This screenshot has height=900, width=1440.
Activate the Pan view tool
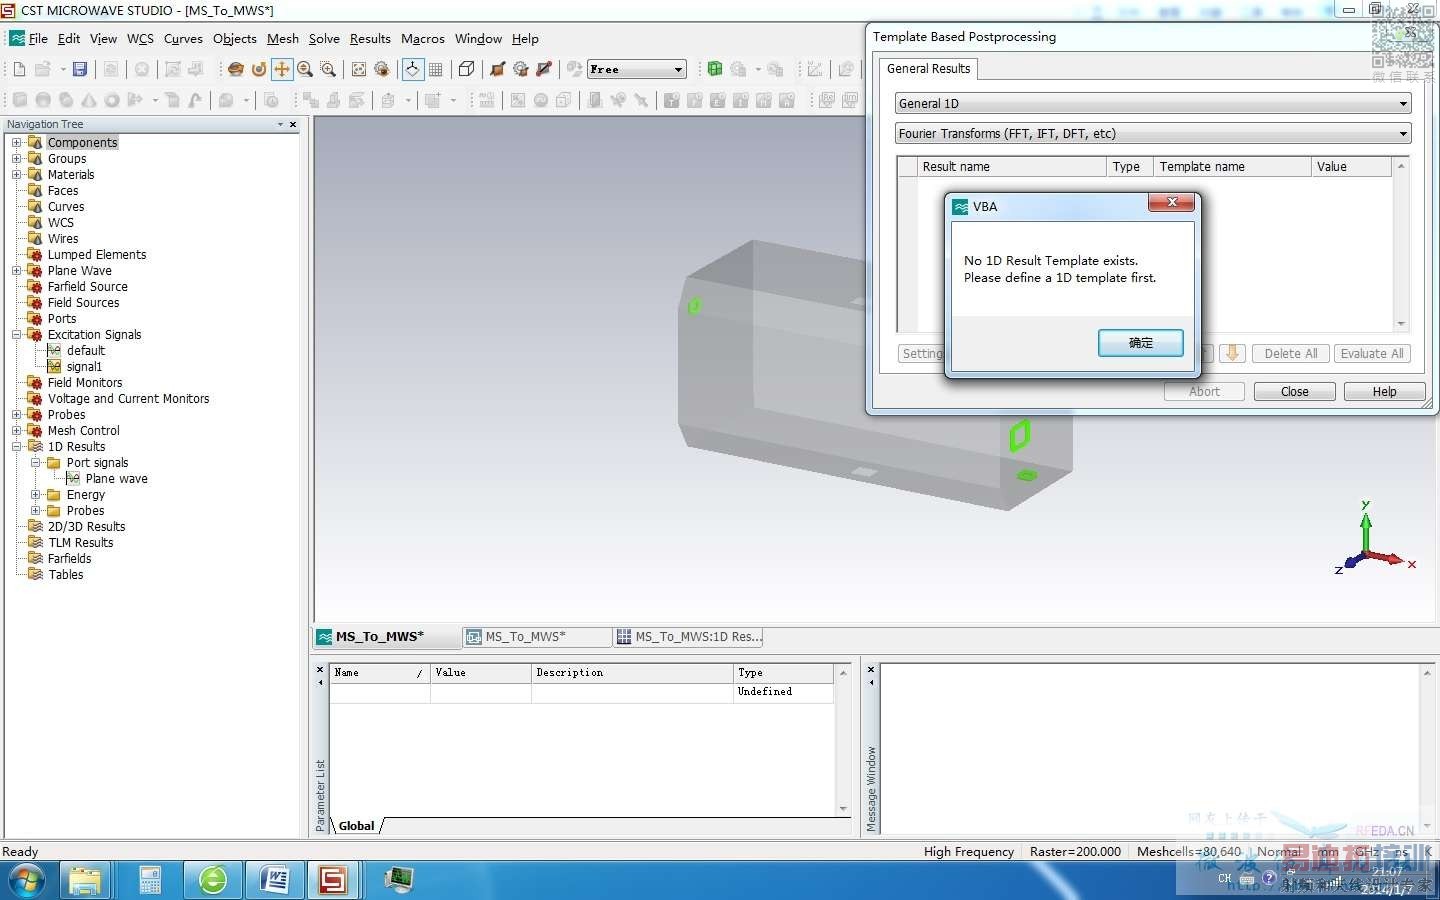(x=282, y=69)
